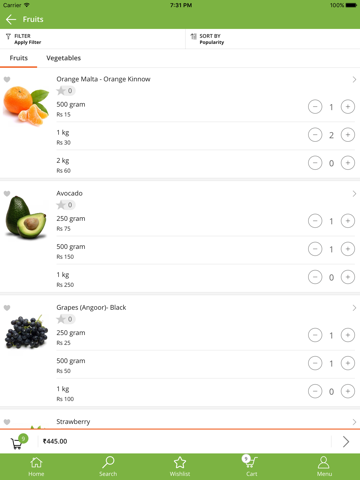The image size is (360, 480).
Task: Switch to the Vegetables tab
Action: point(64,58)
